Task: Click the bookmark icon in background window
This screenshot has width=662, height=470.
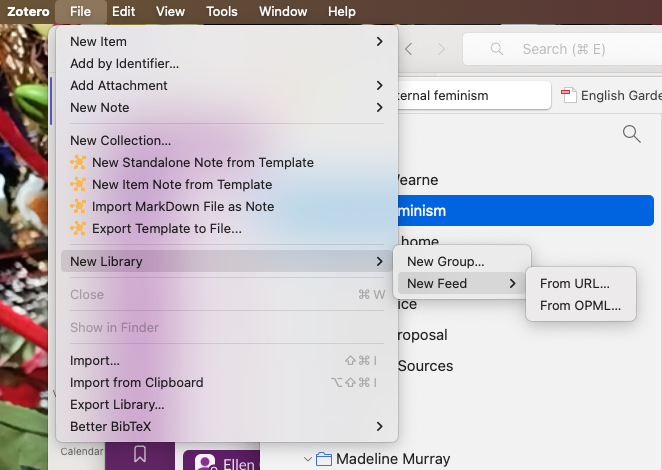Action: coord(140,454)
